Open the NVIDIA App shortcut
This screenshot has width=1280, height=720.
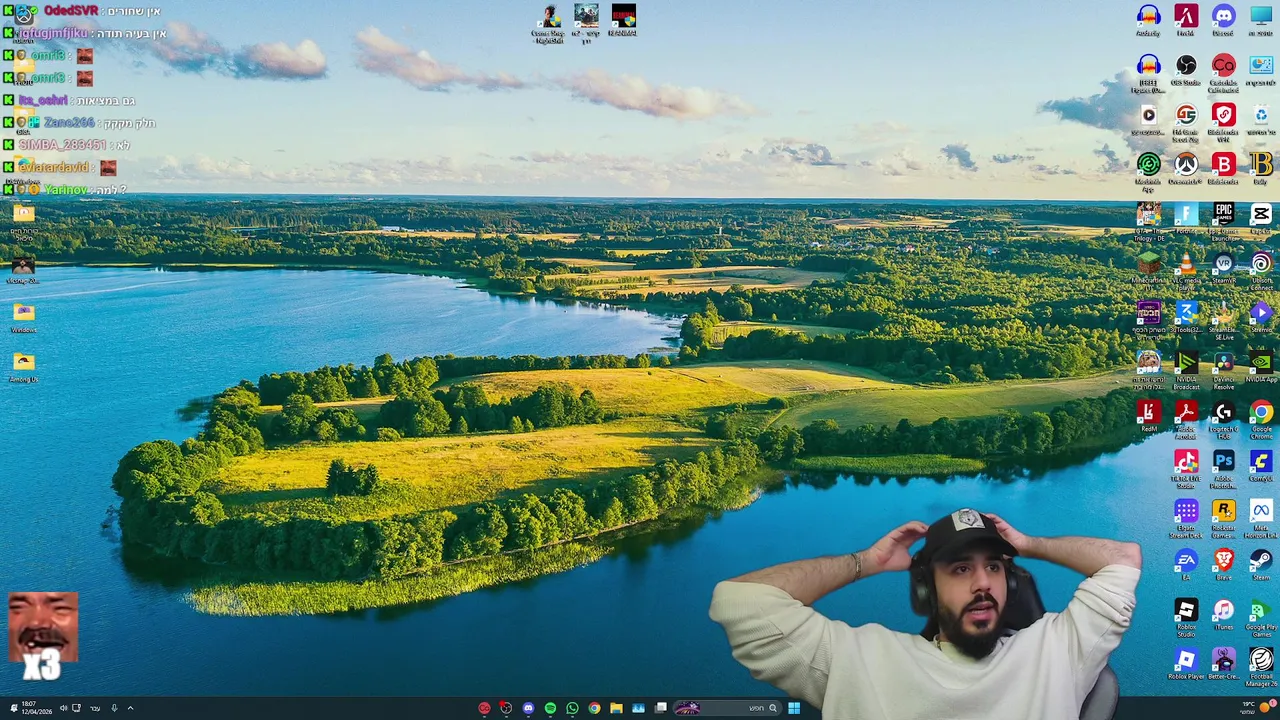click(x=1261, y=364)
